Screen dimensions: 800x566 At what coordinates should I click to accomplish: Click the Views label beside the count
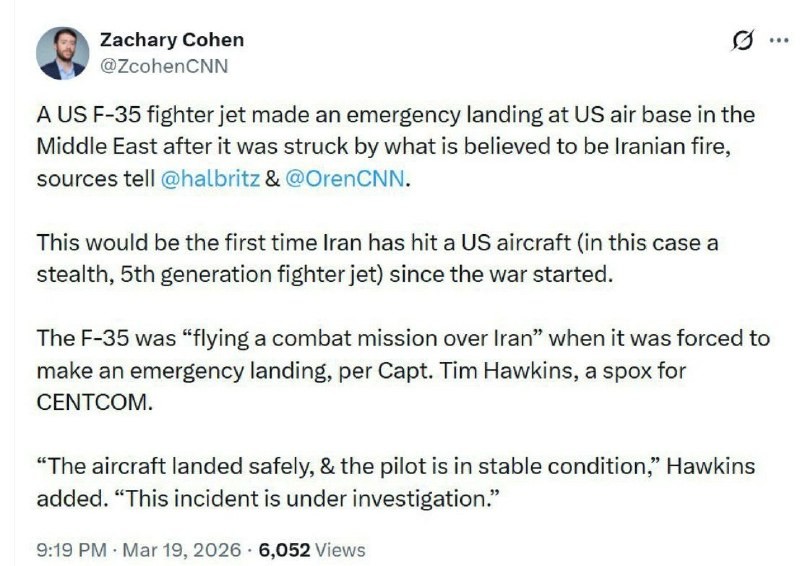[341, 550]
